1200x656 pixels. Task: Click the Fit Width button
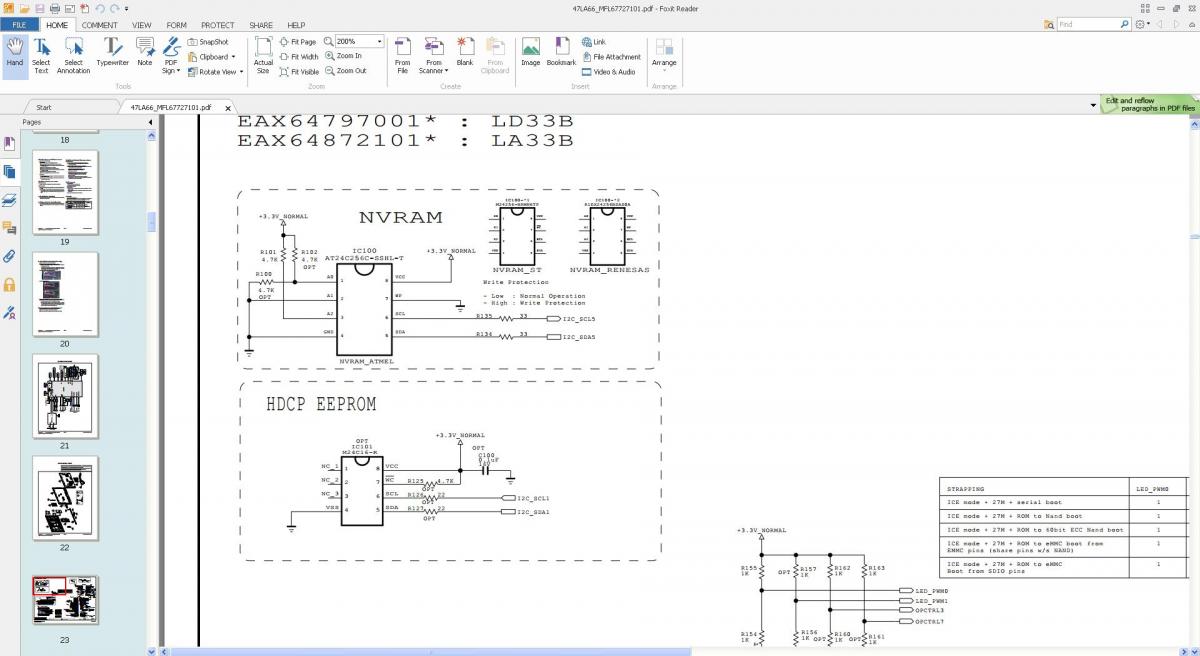[299, 57]
